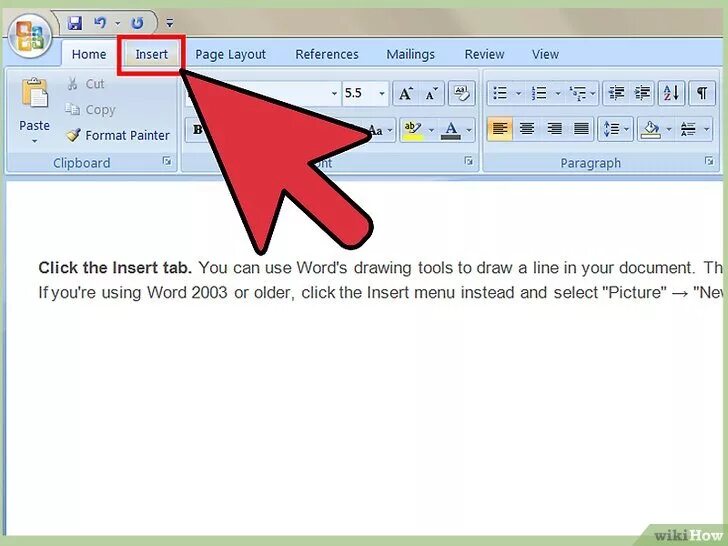
Task: Activate Format Painter
Action: click(x=118, y=135)
